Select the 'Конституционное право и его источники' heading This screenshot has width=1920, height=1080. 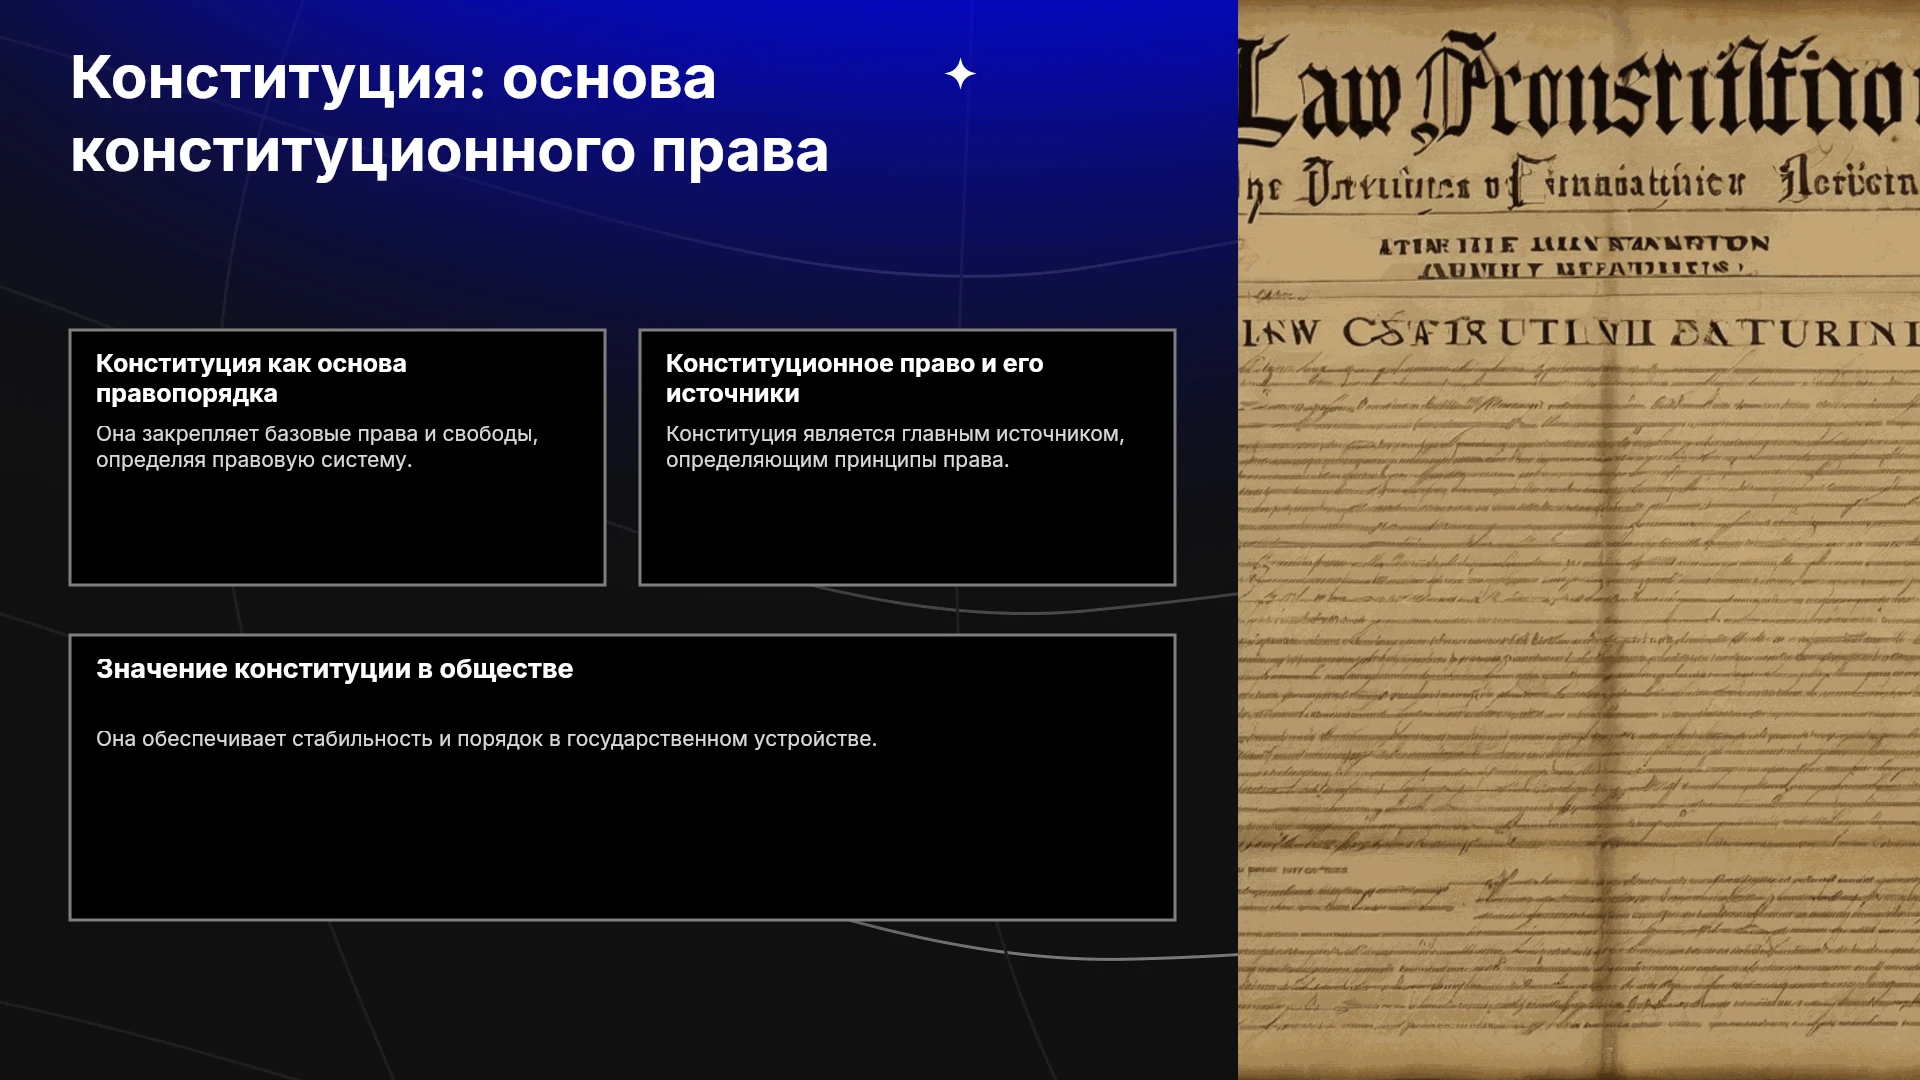[x=854, y=378]
